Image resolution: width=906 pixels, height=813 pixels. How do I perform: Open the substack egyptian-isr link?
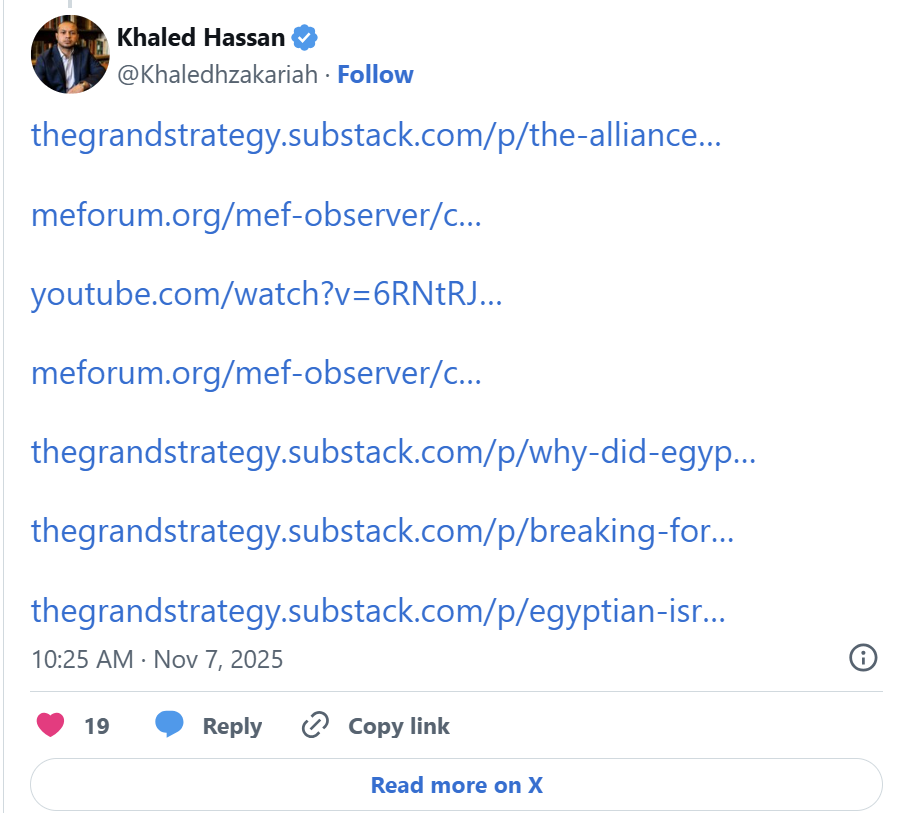pyautogui.click(x=378, y=610)
